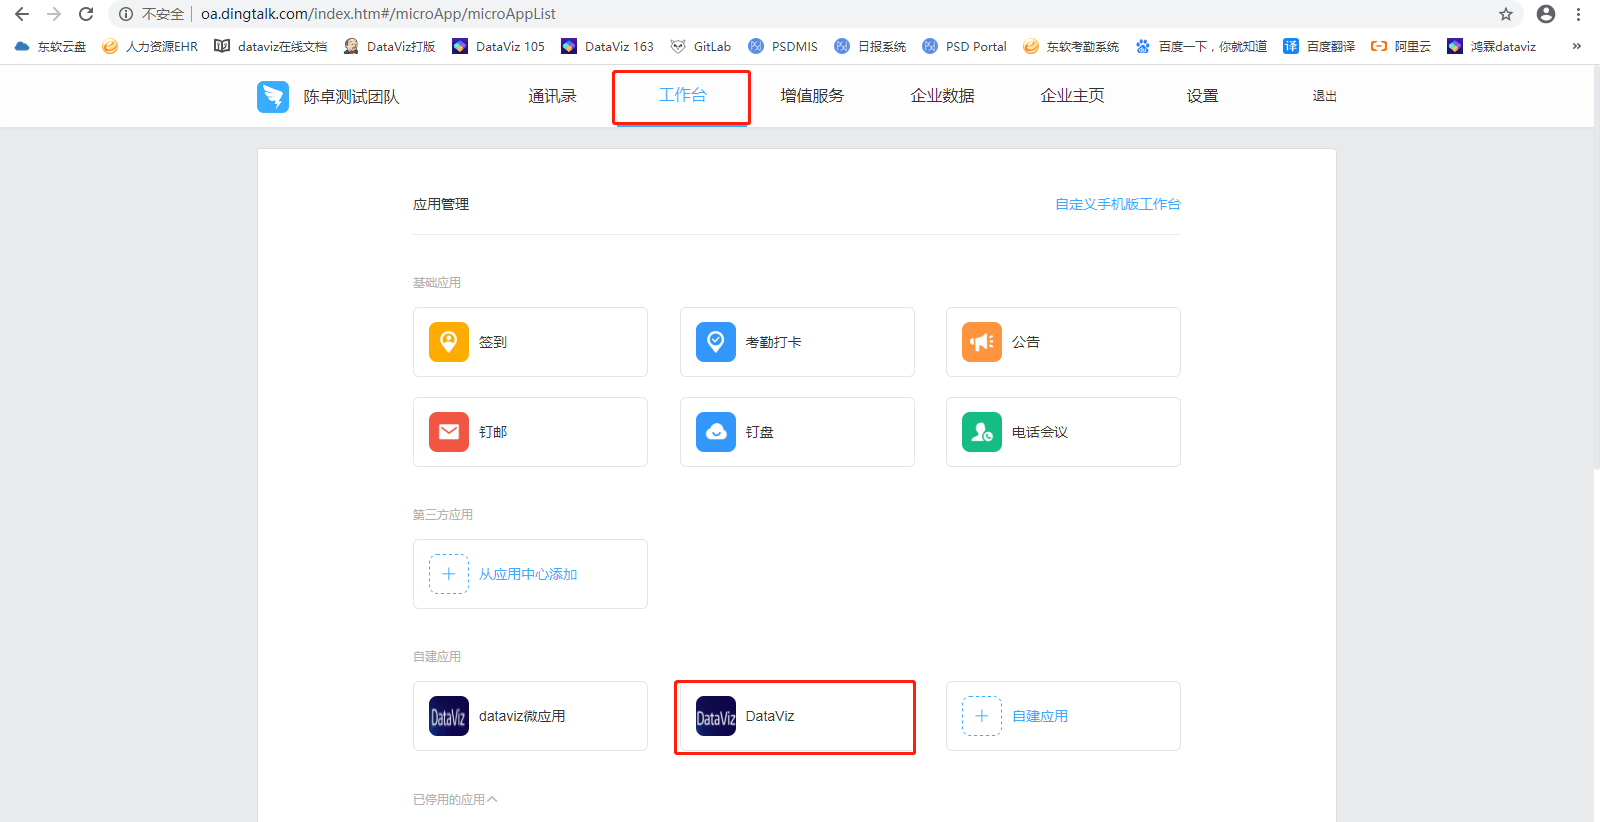Open the dataviz微应用 app icon
Viewport: 1600px width, 822px height.
[449, 716]
